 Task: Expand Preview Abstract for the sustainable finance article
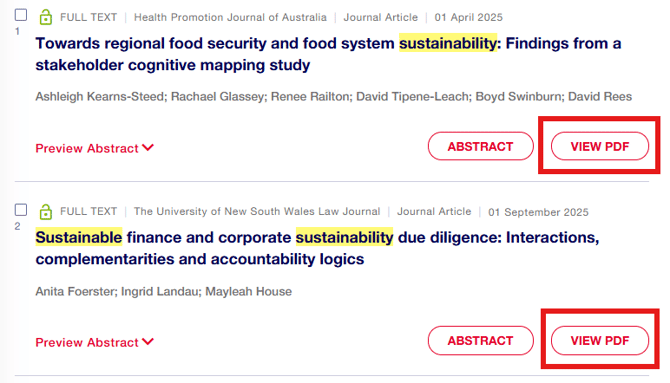pyautogui.click(x=94, y=342)
